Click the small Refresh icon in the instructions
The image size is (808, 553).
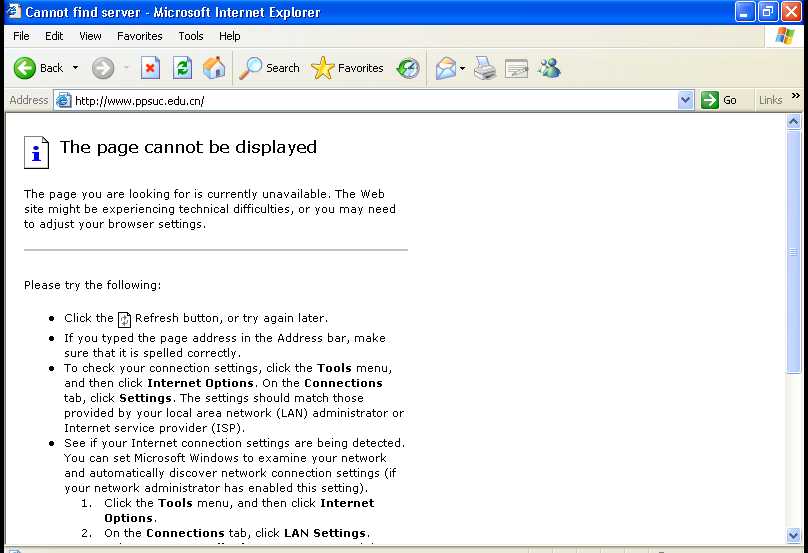point(124,320)
